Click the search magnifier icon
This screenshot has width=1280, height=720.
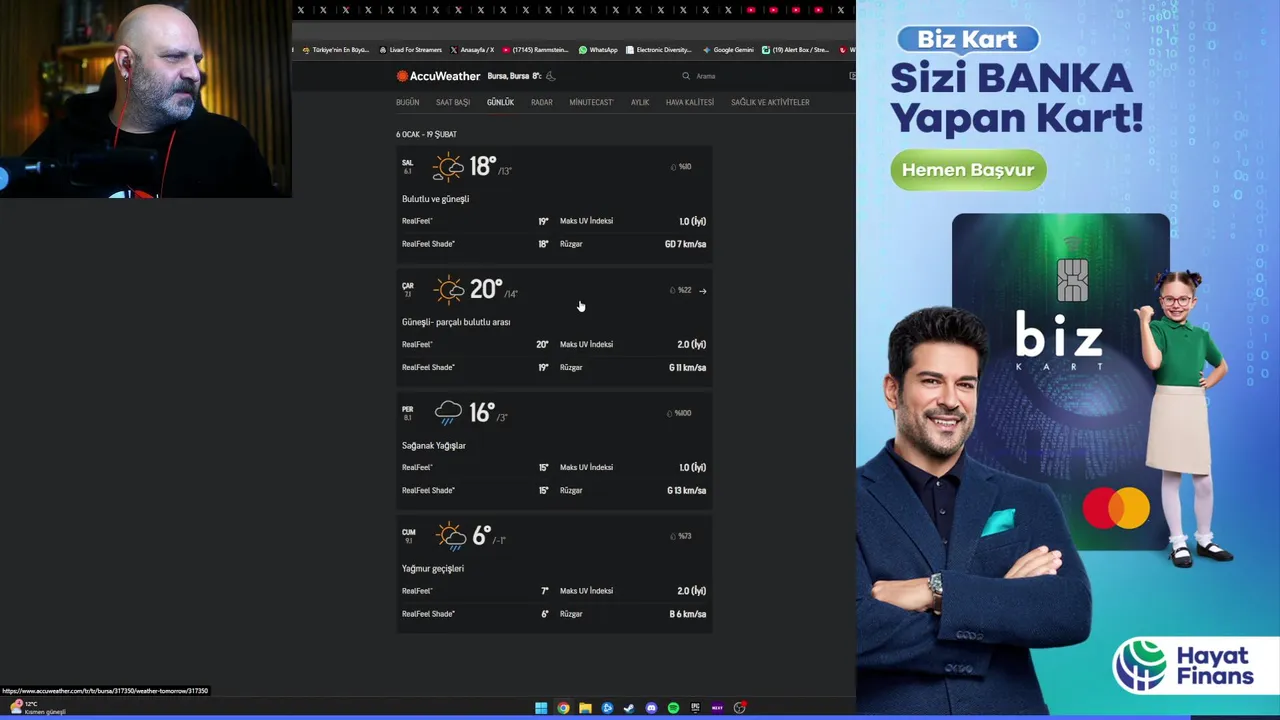(x=686, y=76)
